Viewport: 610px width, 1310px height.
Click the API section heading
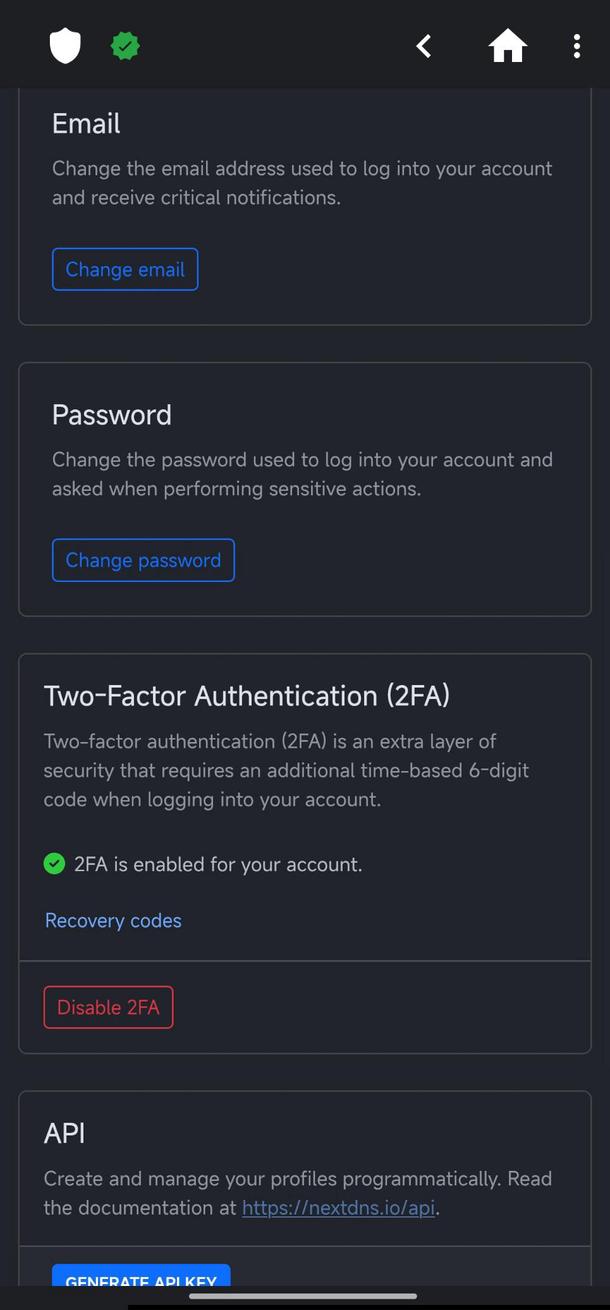pyautogui.click(x=65, y=1133)
